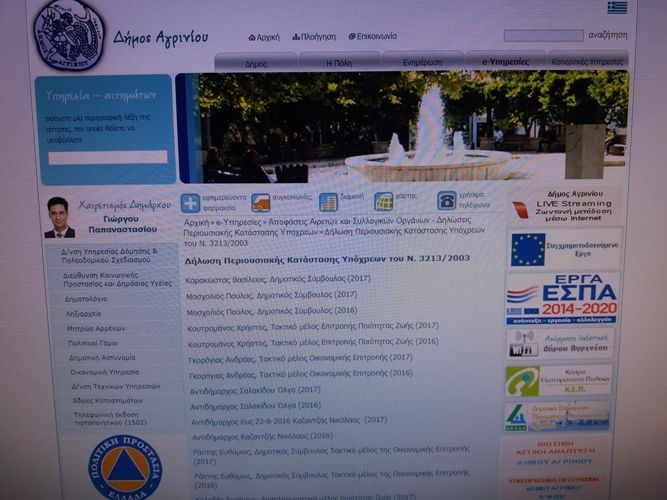Open the χάρτης map icon
Viewport: 667px width, 500px height.
383,202
